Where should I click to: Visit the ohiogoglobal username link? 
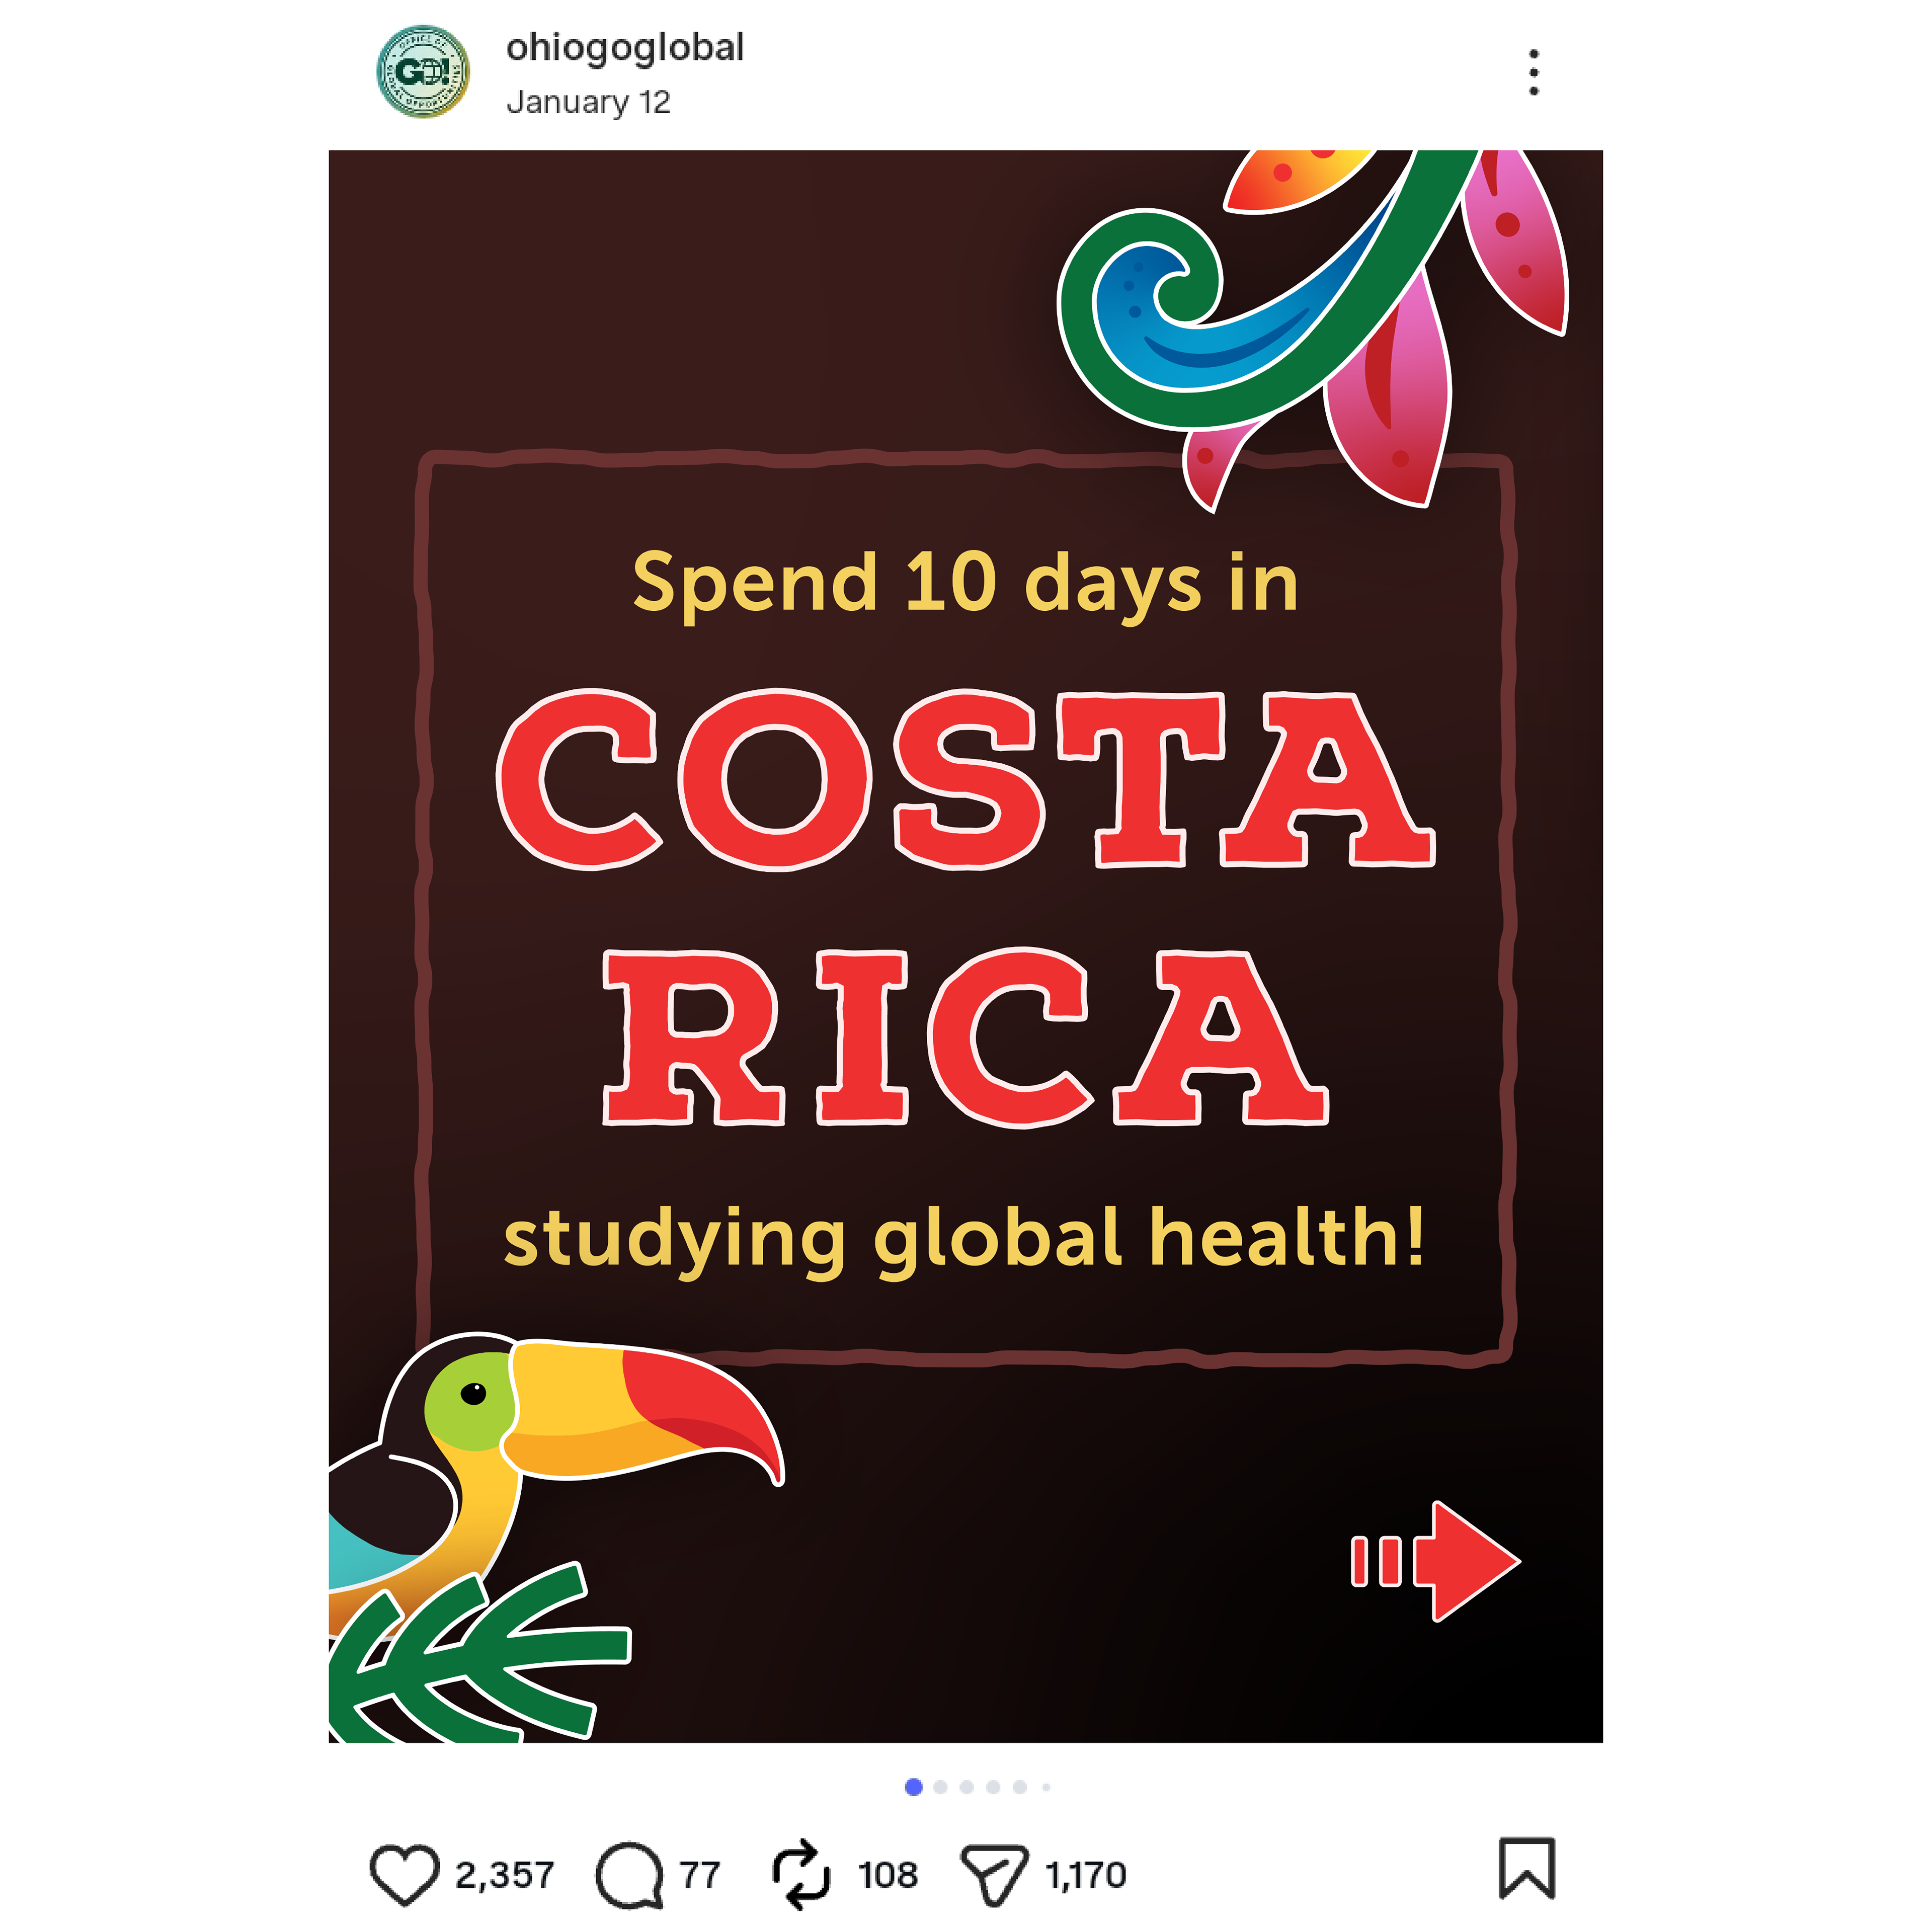(x=625, y=48)
